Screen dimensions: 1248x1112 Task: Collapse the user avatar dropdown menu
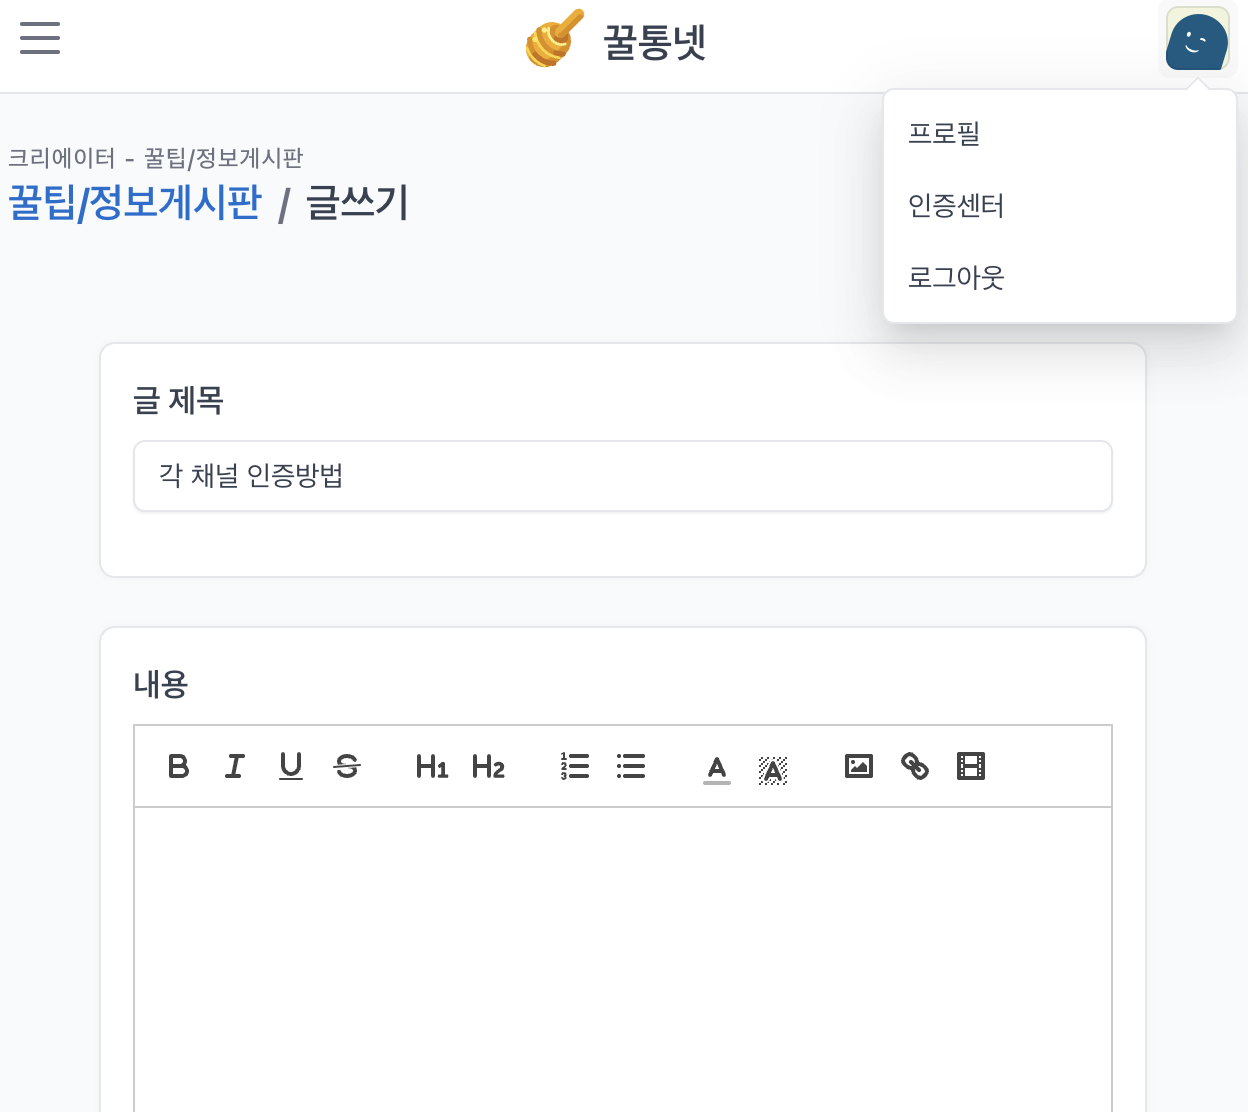click(1197, 40)
